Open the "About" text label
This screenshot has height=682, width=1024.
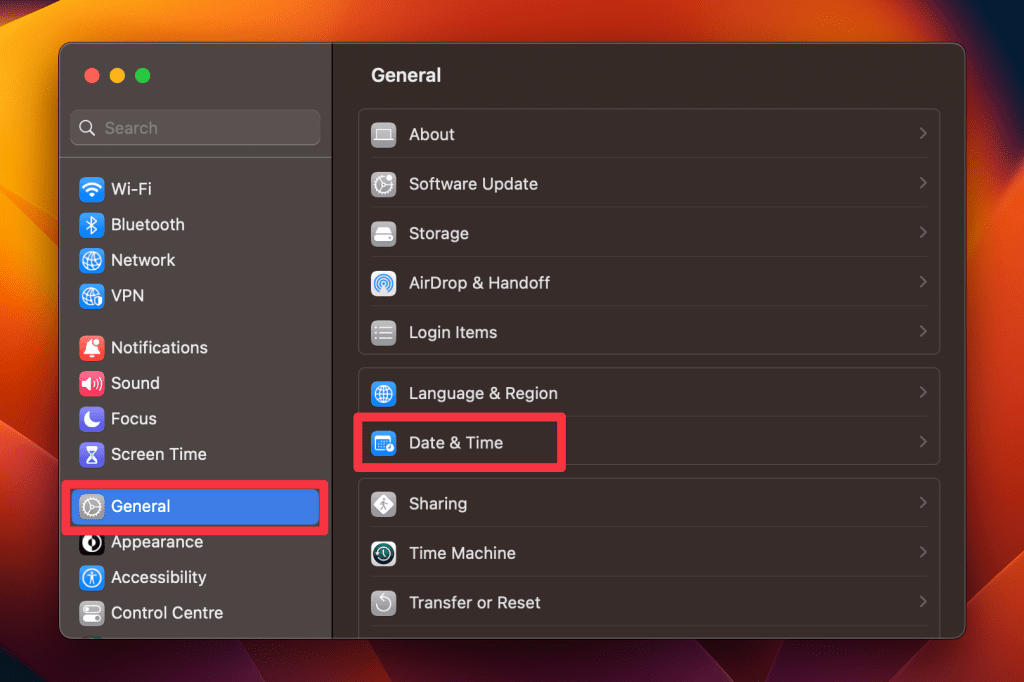(432, 135)
